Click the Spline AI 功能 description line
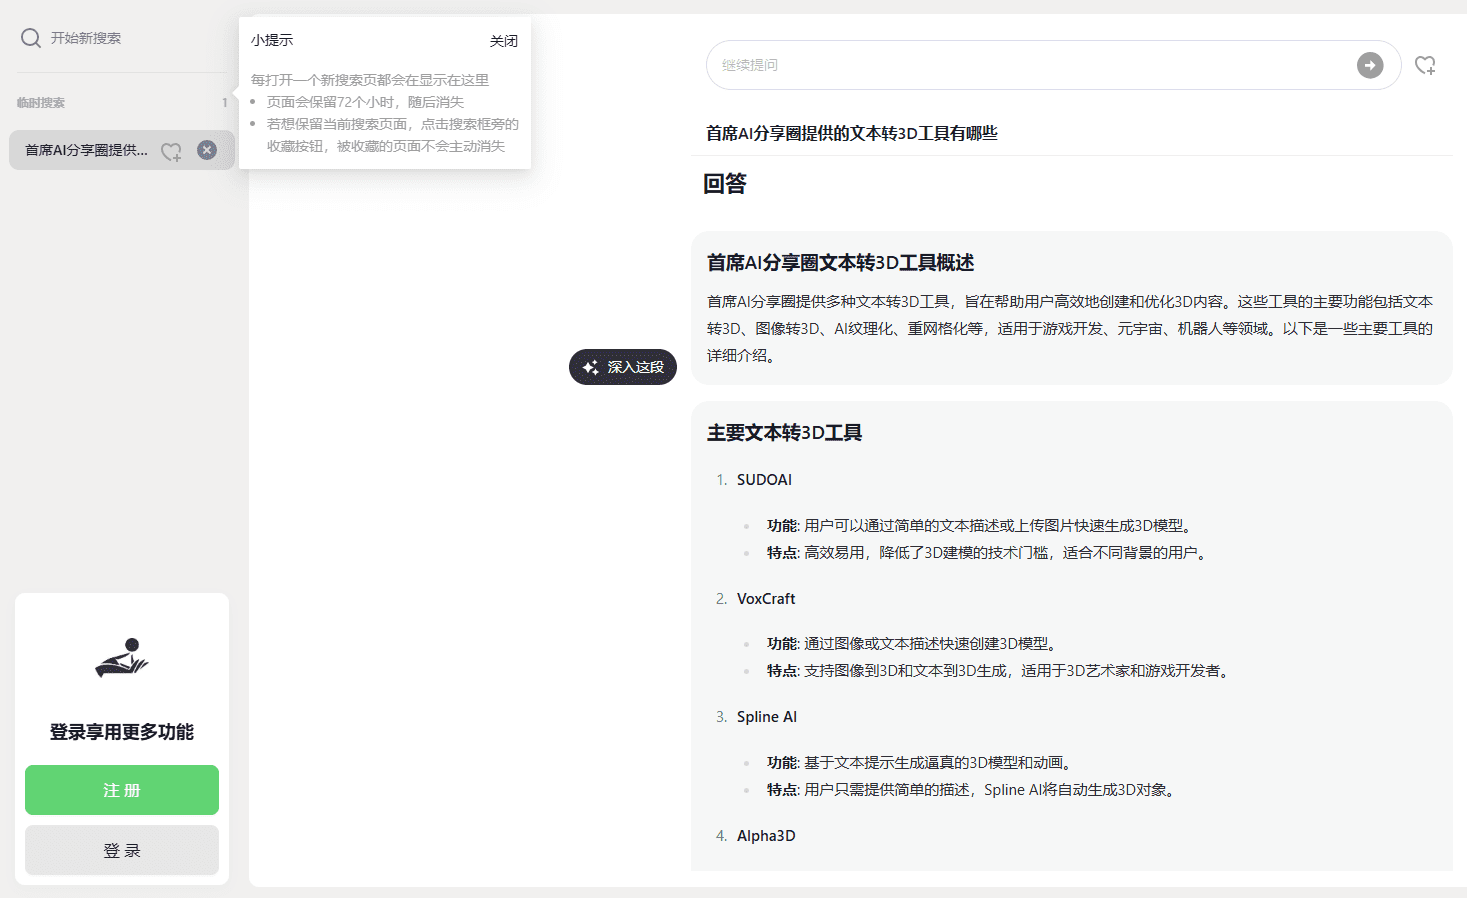The width and height of the screenshot is (1467, 898). click(922, 763)
